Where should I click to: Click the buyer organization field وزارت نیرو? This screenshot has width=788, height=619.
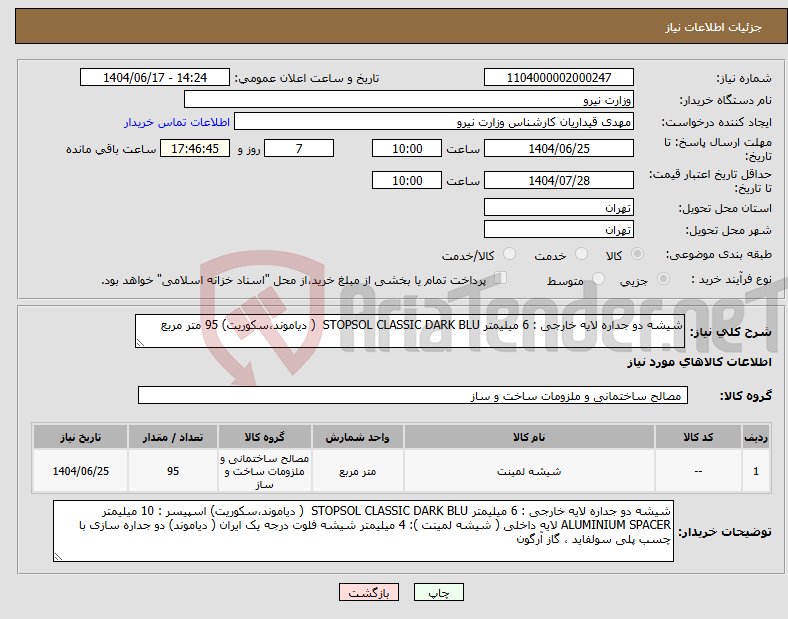(409, 99)
